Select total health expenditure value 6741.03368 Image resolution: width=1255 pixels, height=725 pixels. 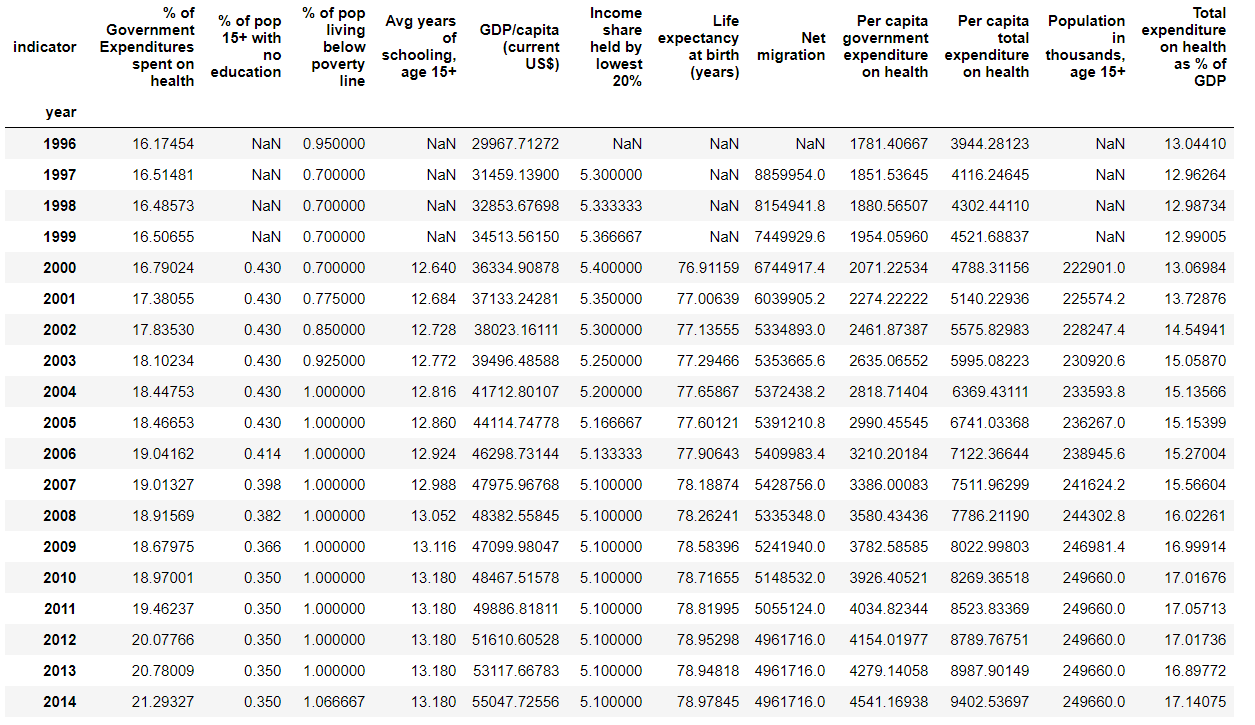click(989, 423)
